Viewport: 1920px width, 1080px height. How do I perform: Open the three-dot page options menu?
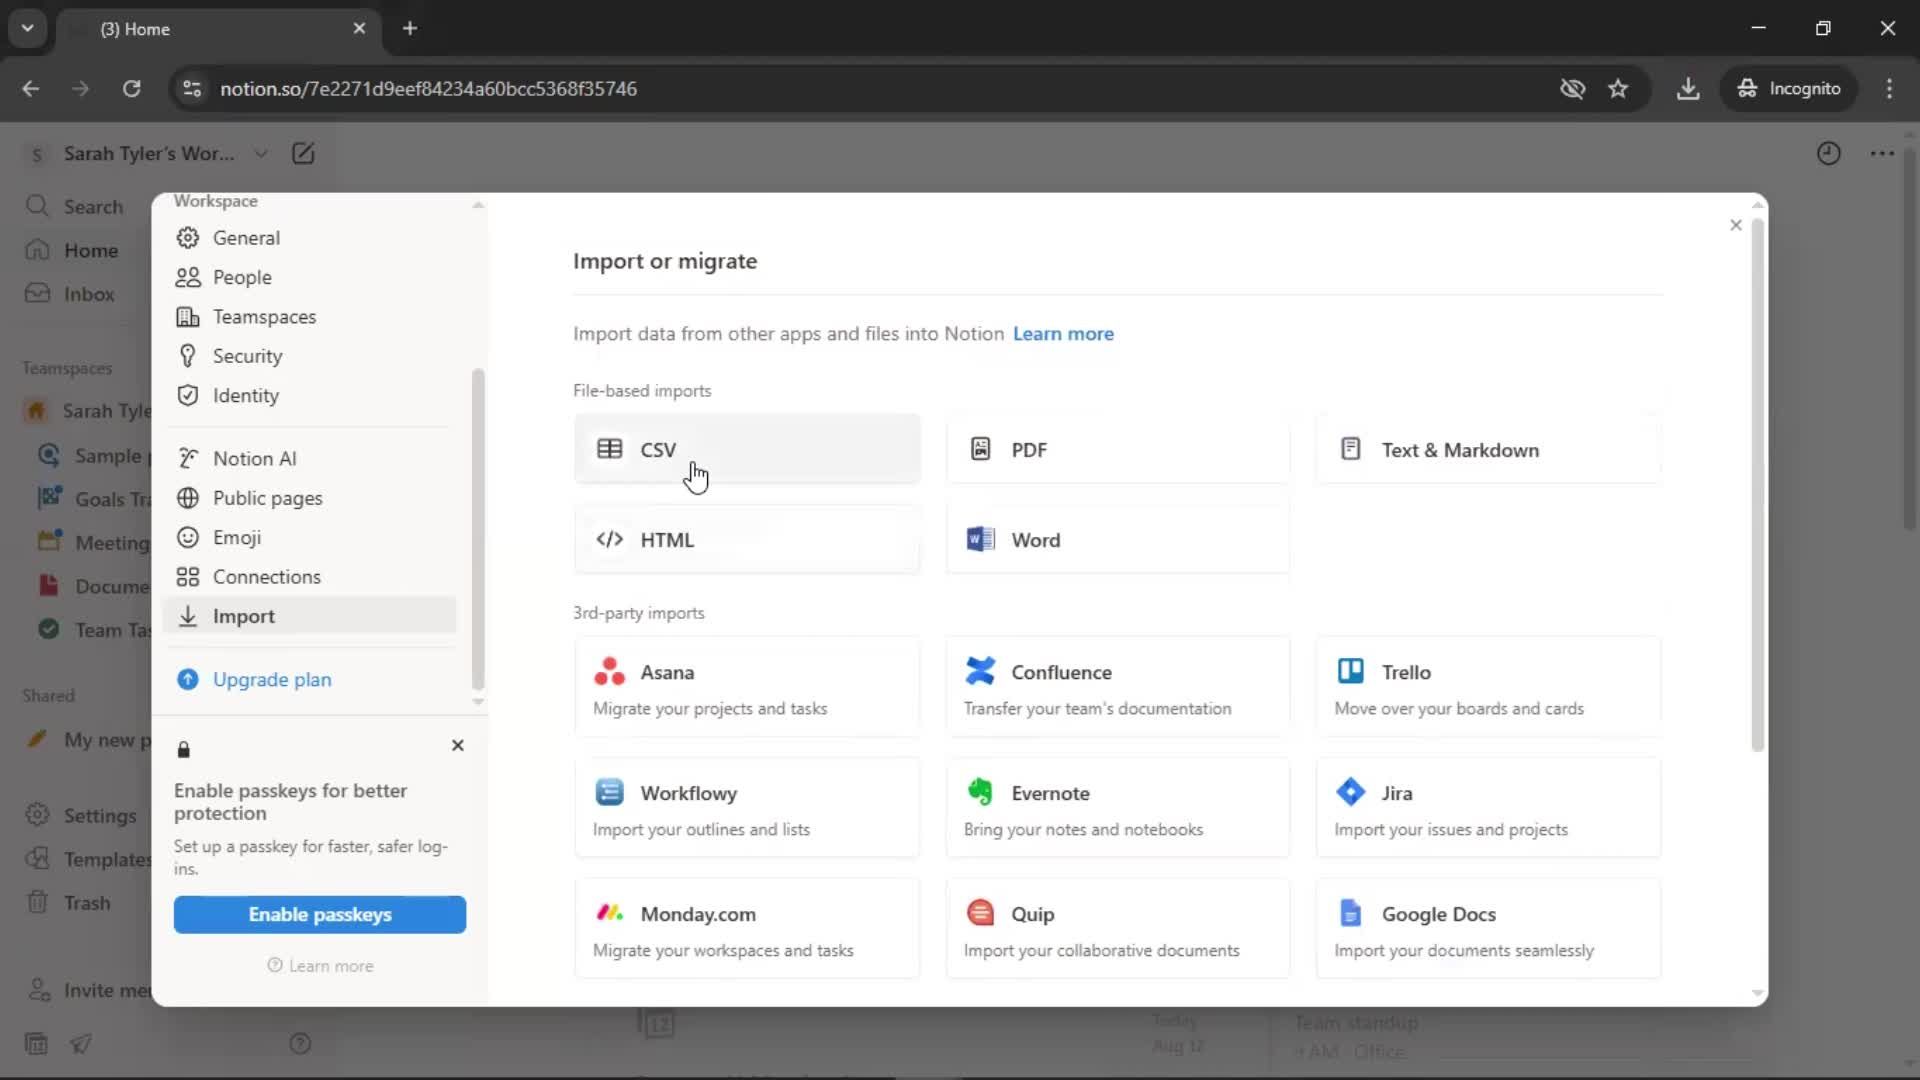click(x=1882, y=154)
